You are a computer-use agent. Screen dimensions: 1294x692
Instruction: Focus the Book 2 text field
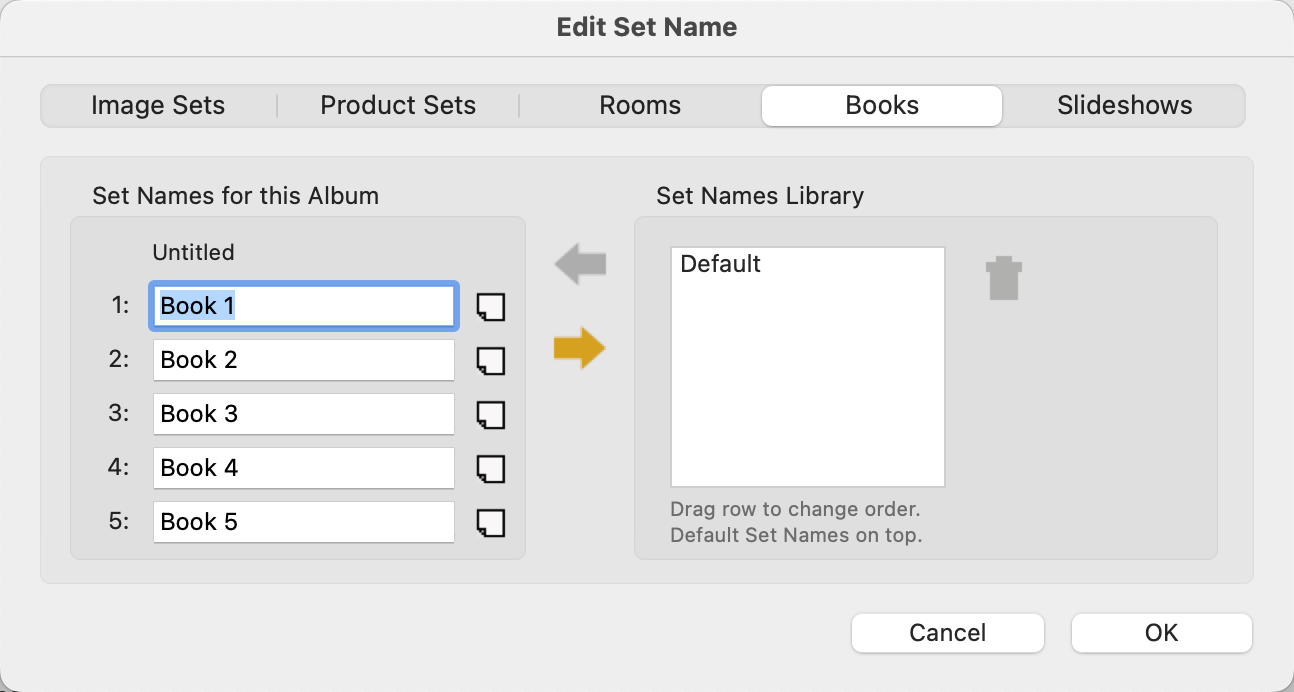tap(304, 360)
